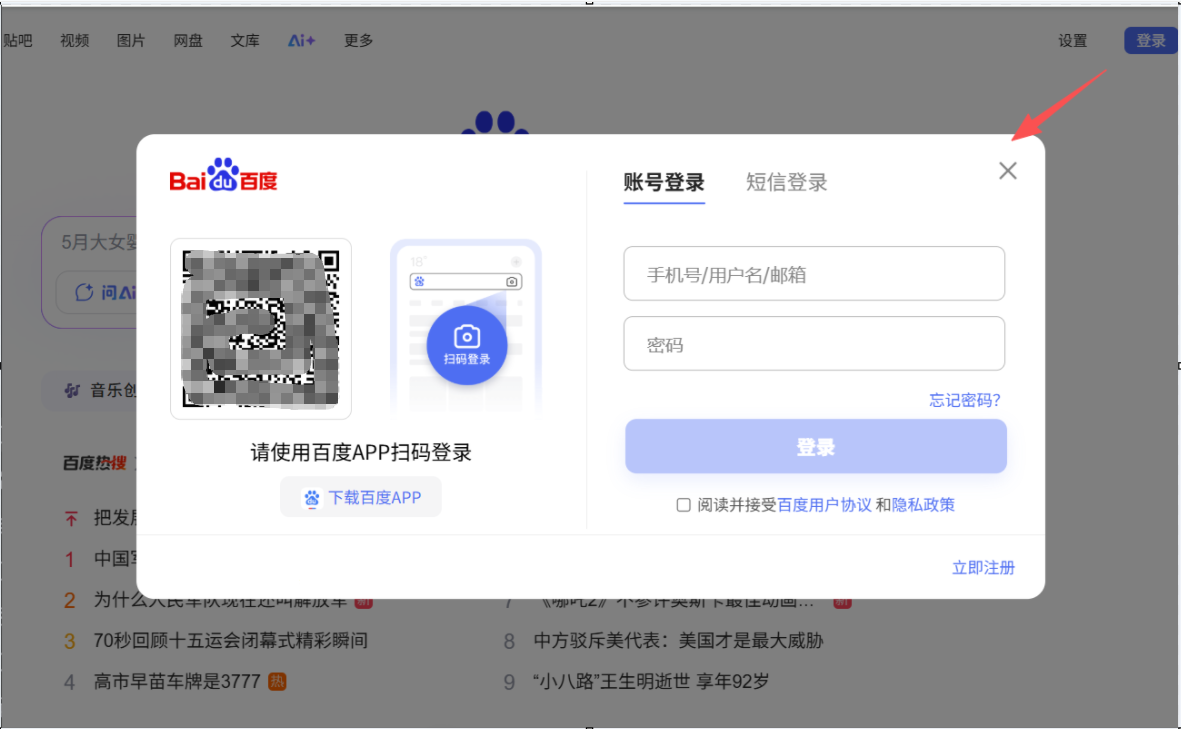Click the pinned-top arrow icon in hot list

[71, 518]
